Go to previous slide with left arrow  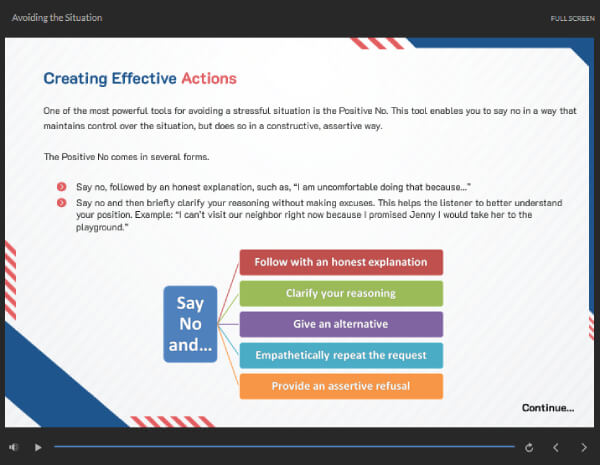point(556,447)
